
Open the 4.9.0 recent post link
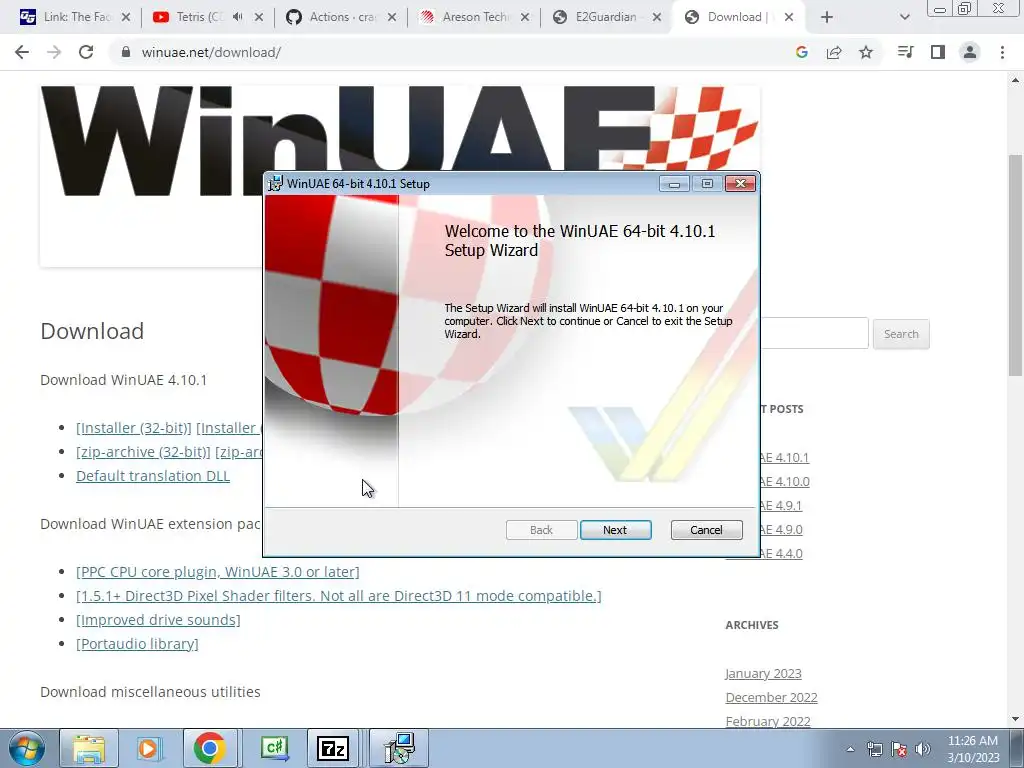point(781,530)
